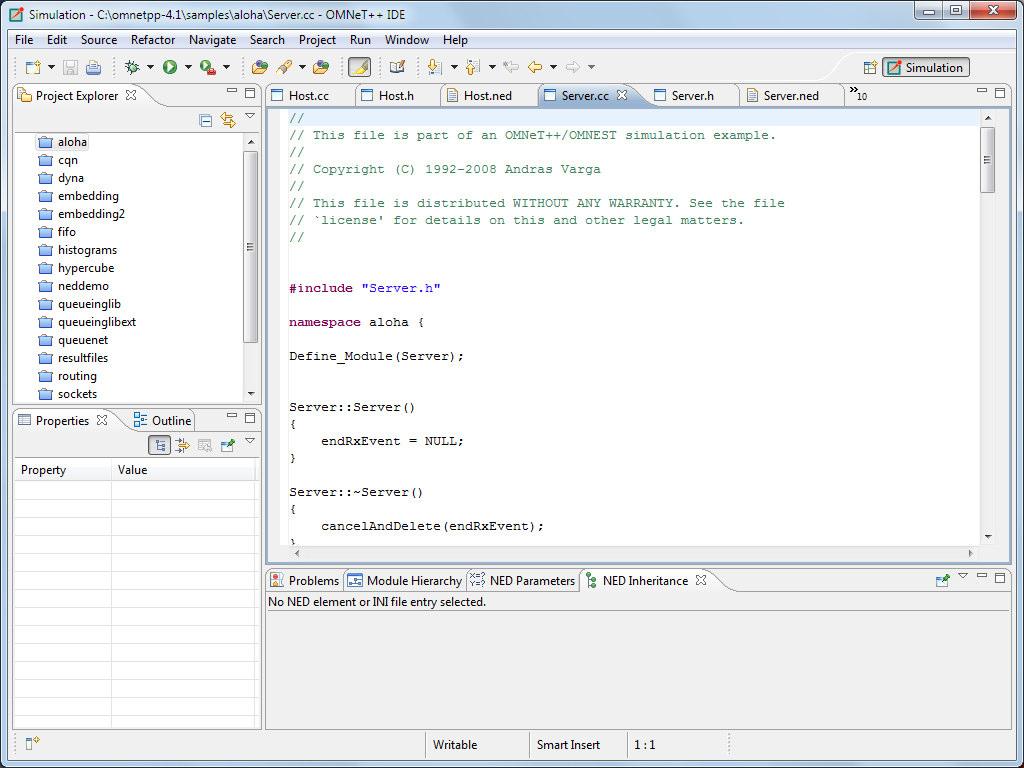Select the queueinglib project folder
The height and width of the screenshot is (768, 1024).
(80, 304)
